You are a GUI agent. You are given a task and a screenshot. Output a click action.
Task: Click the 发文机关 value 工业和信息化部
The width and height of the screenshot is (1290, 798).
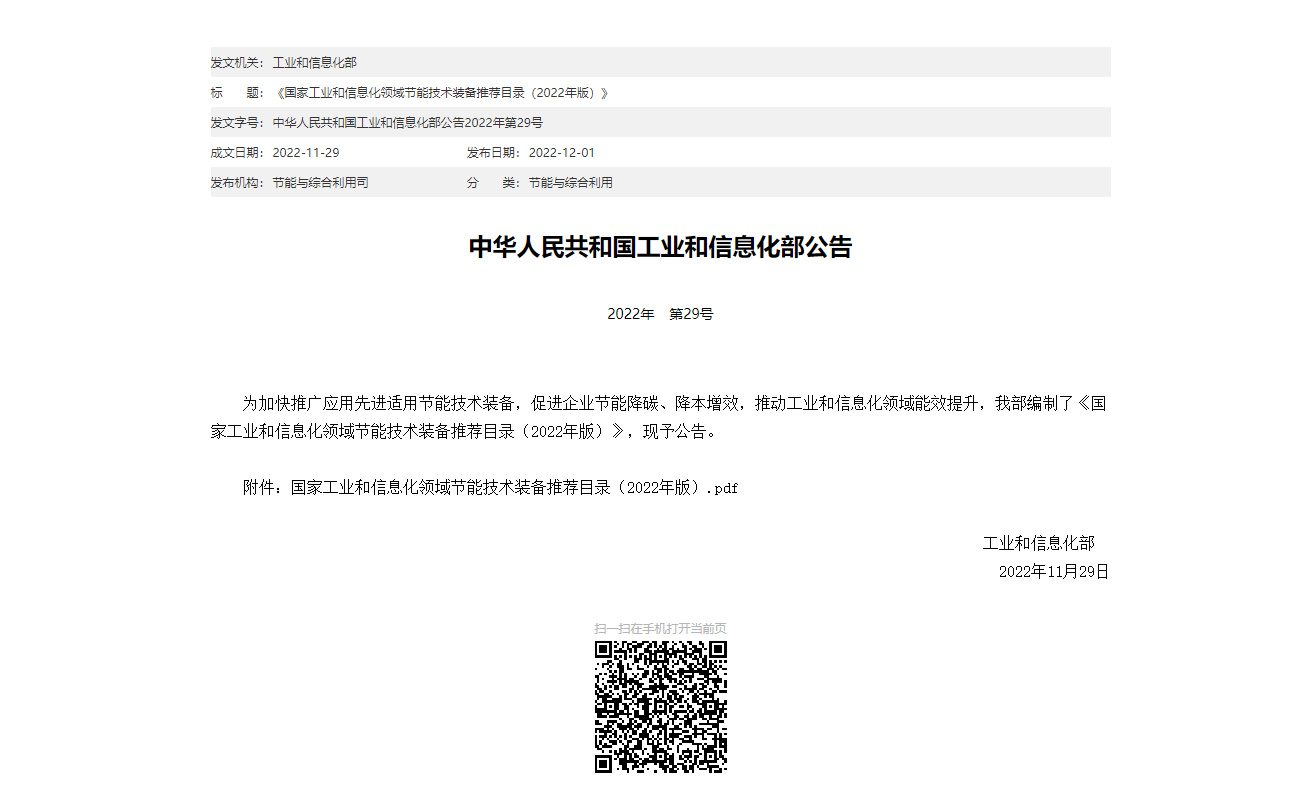(315, 63)
